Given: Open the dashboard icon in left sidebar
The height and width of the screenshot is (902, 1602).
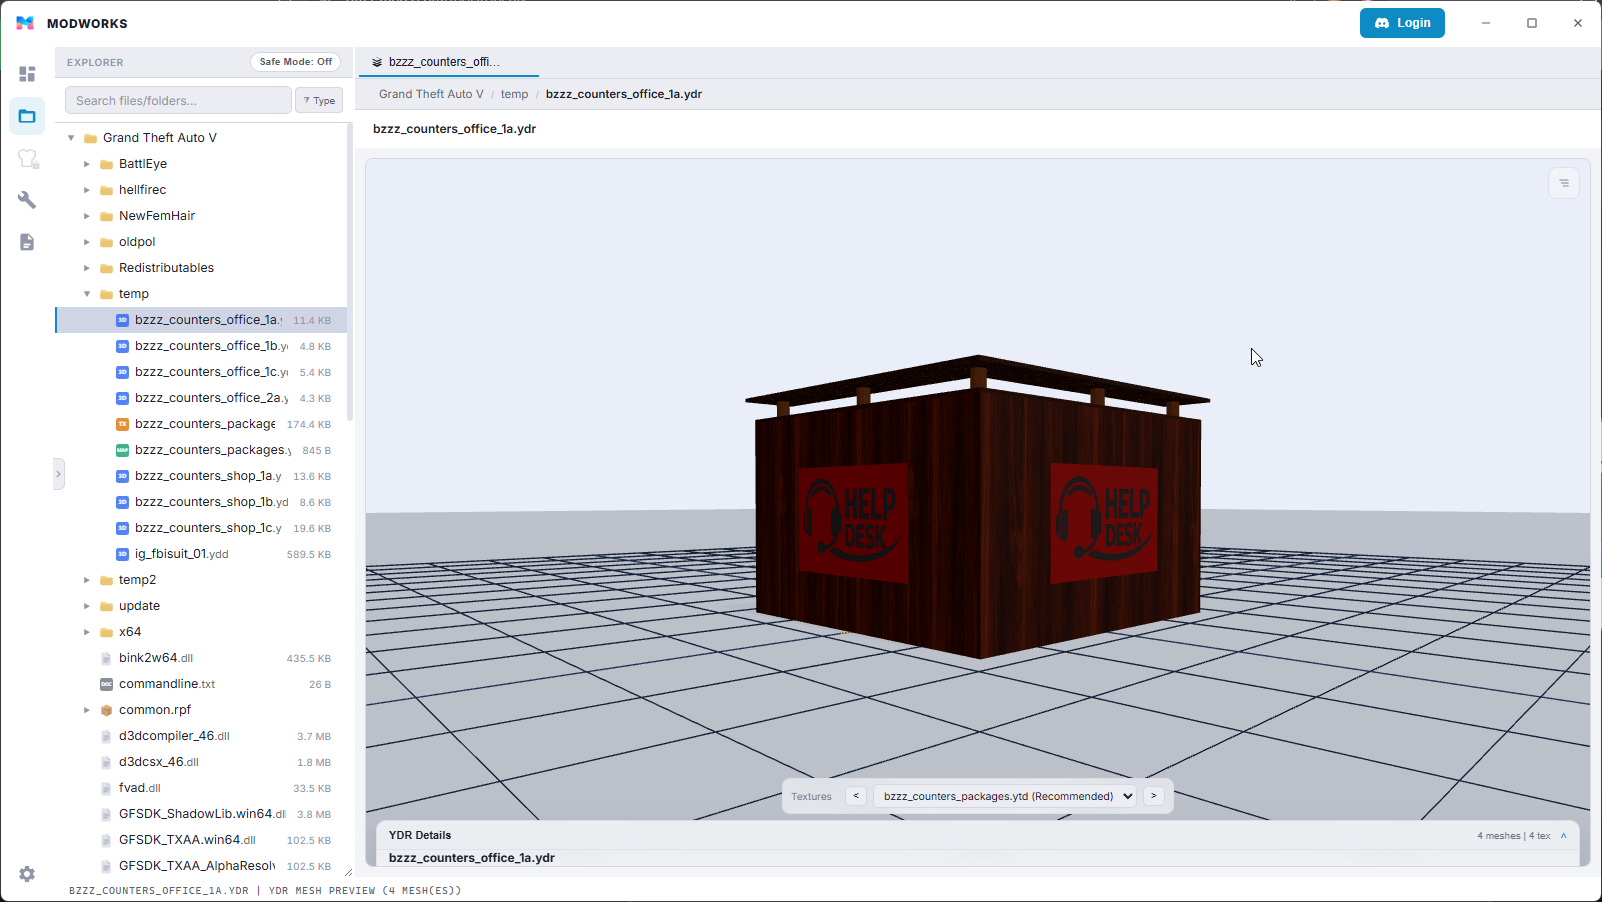Looking at the screenshot, I should [27, 74].
